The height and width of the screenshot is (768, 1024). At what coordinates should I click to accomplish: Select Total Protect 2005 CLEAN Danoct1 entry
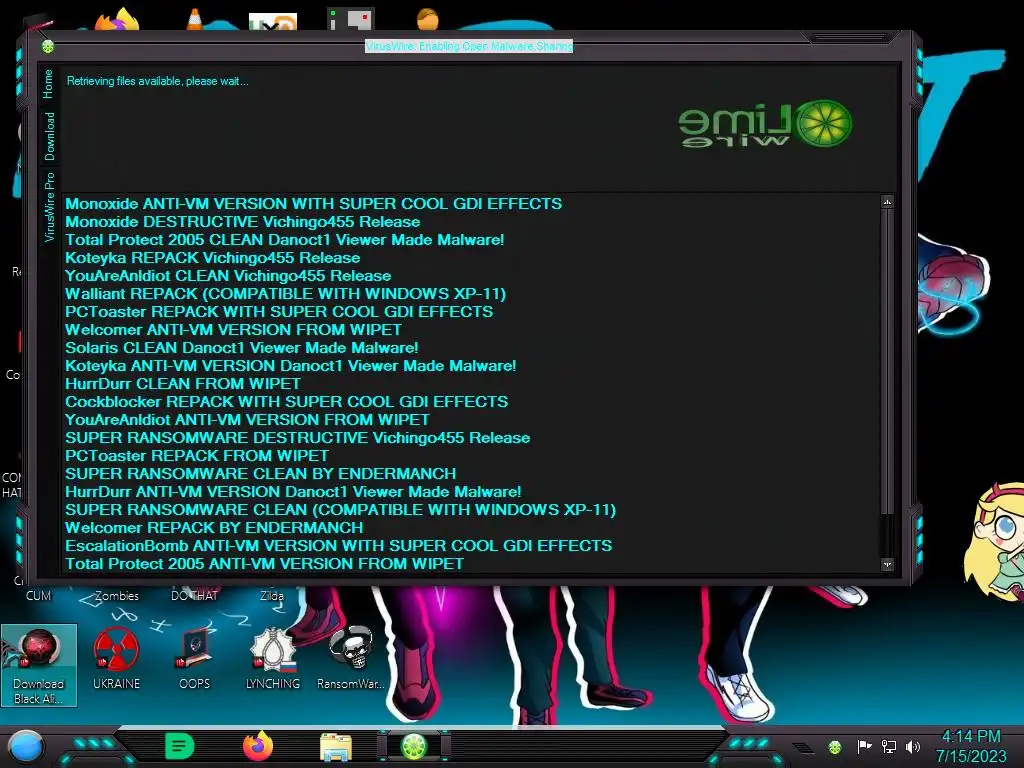[285, 240]
